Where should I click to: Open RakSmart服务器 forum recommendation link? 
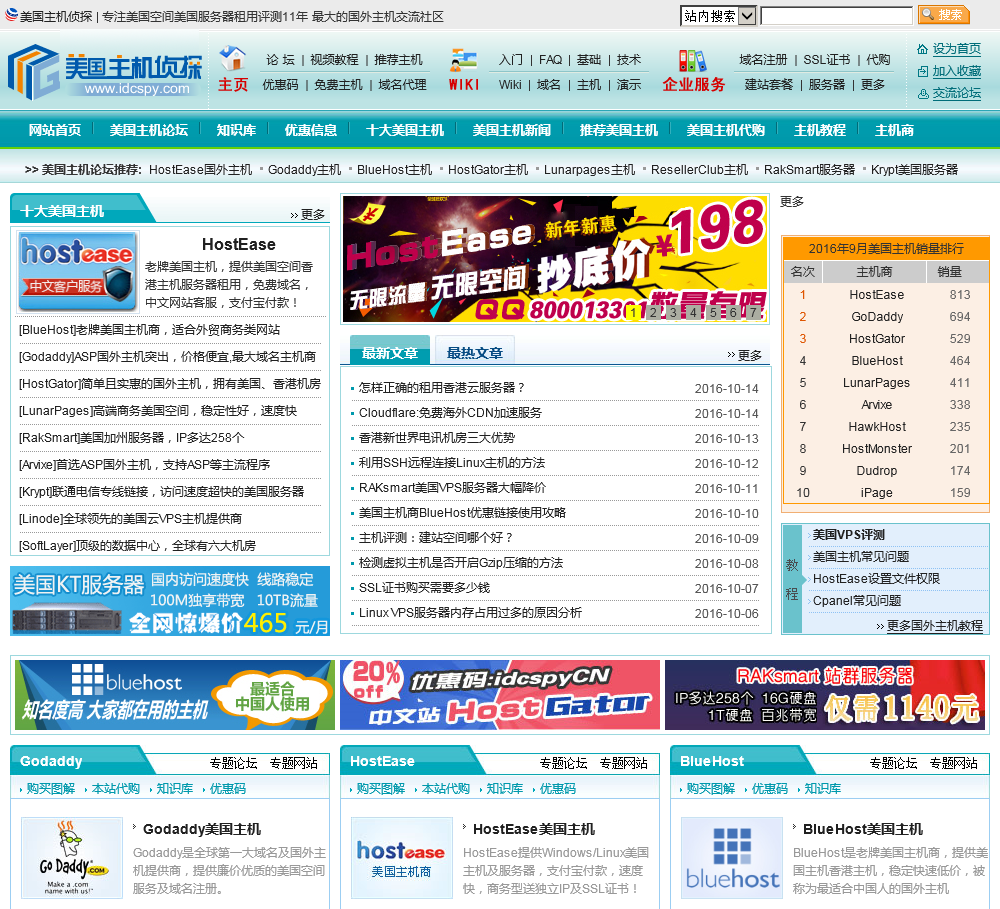coord(809,170)
